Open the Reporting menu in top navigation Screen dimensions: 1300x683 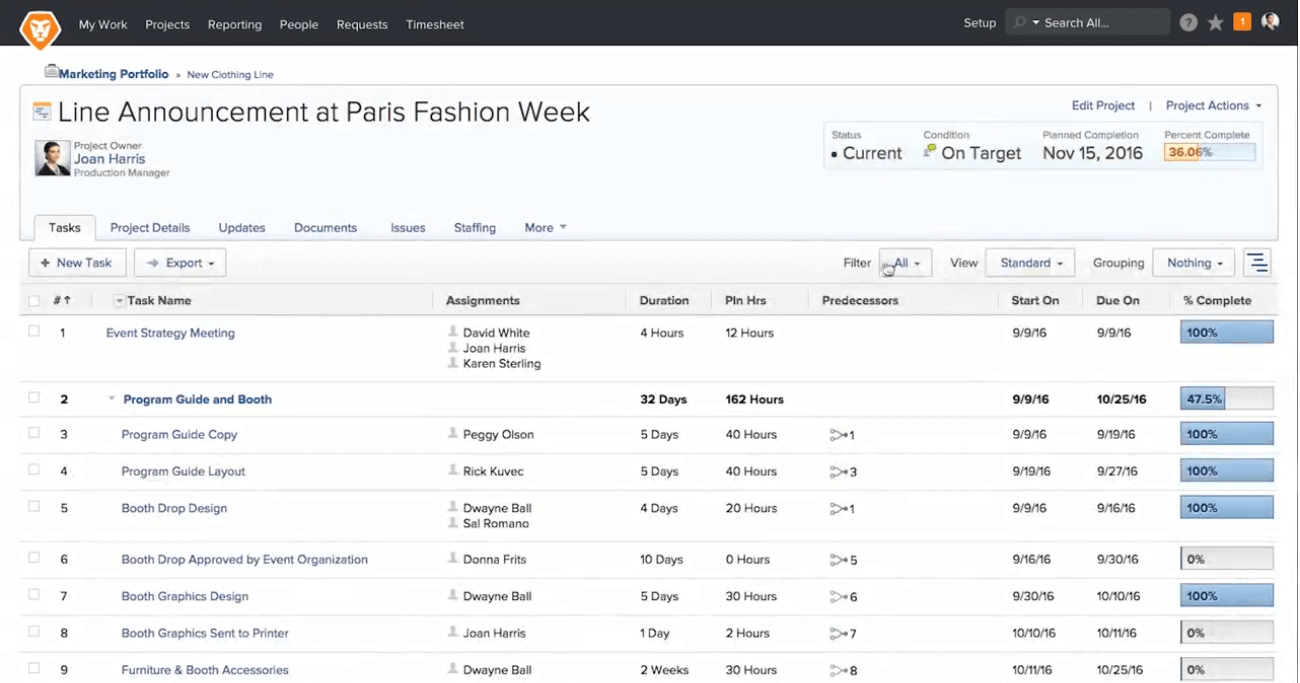point(234,24)
